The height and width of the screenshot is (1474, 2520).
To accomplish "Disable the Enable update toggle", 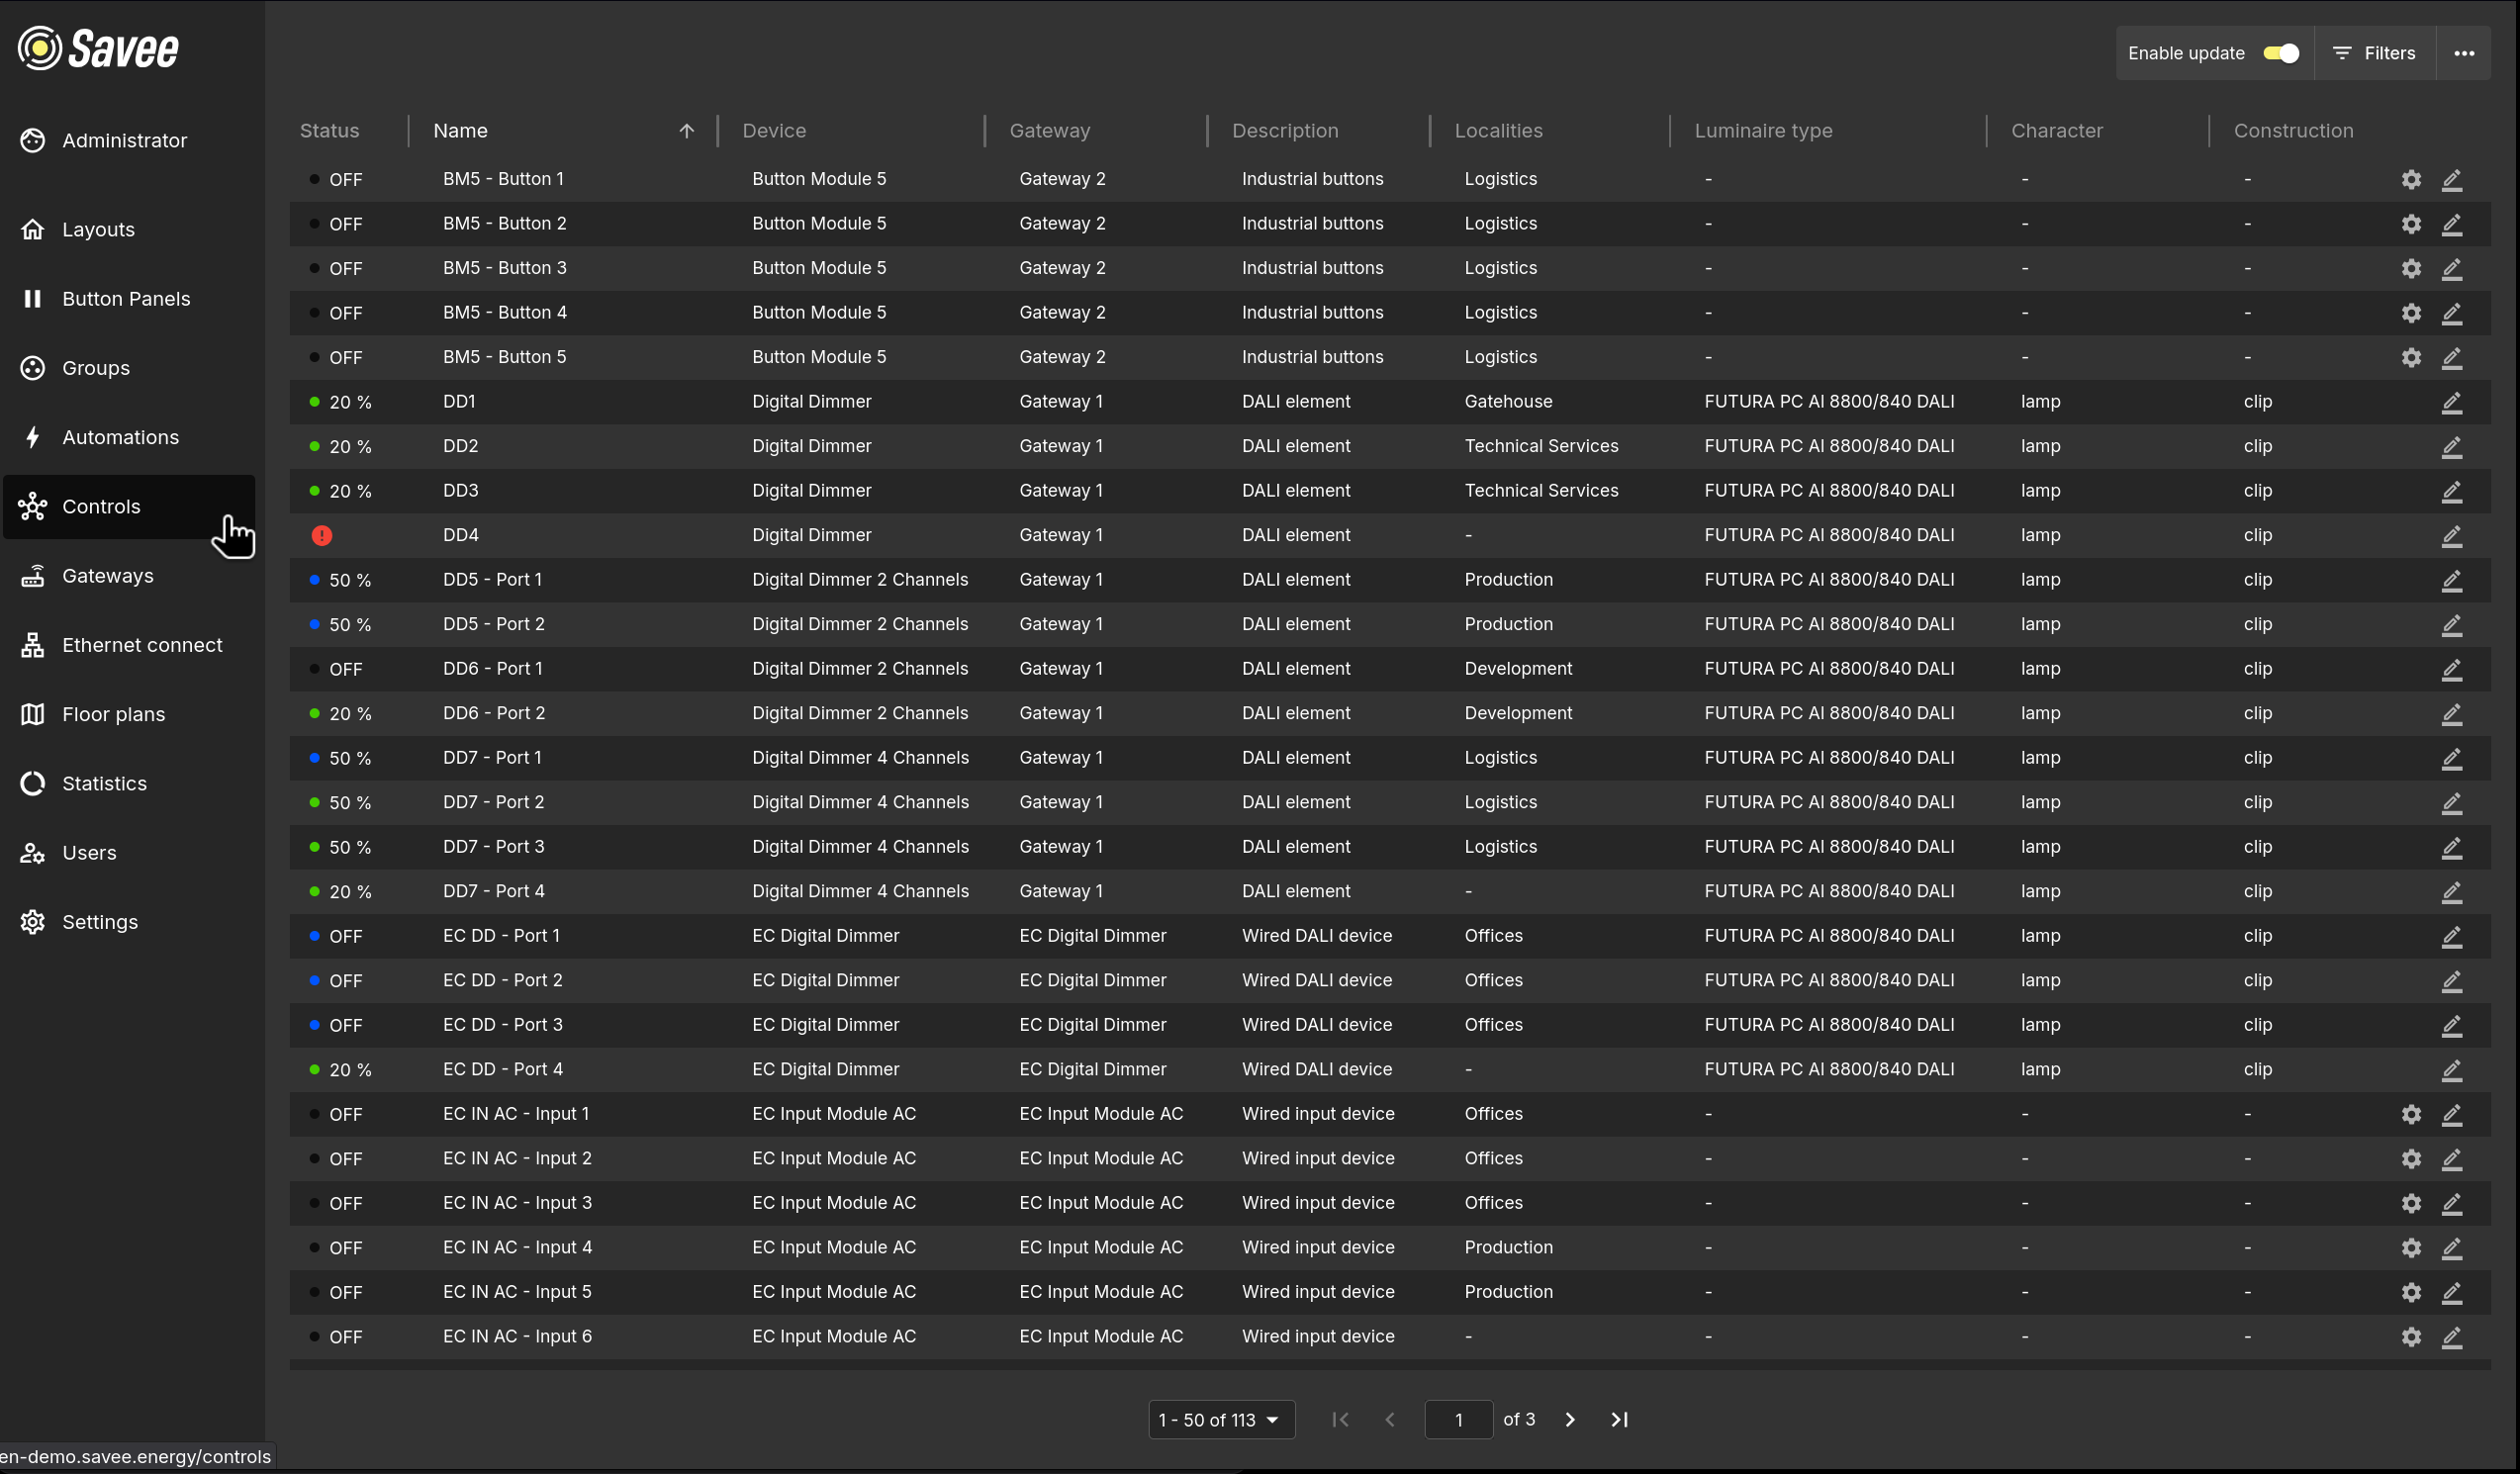I will (x=2280, y=53).
